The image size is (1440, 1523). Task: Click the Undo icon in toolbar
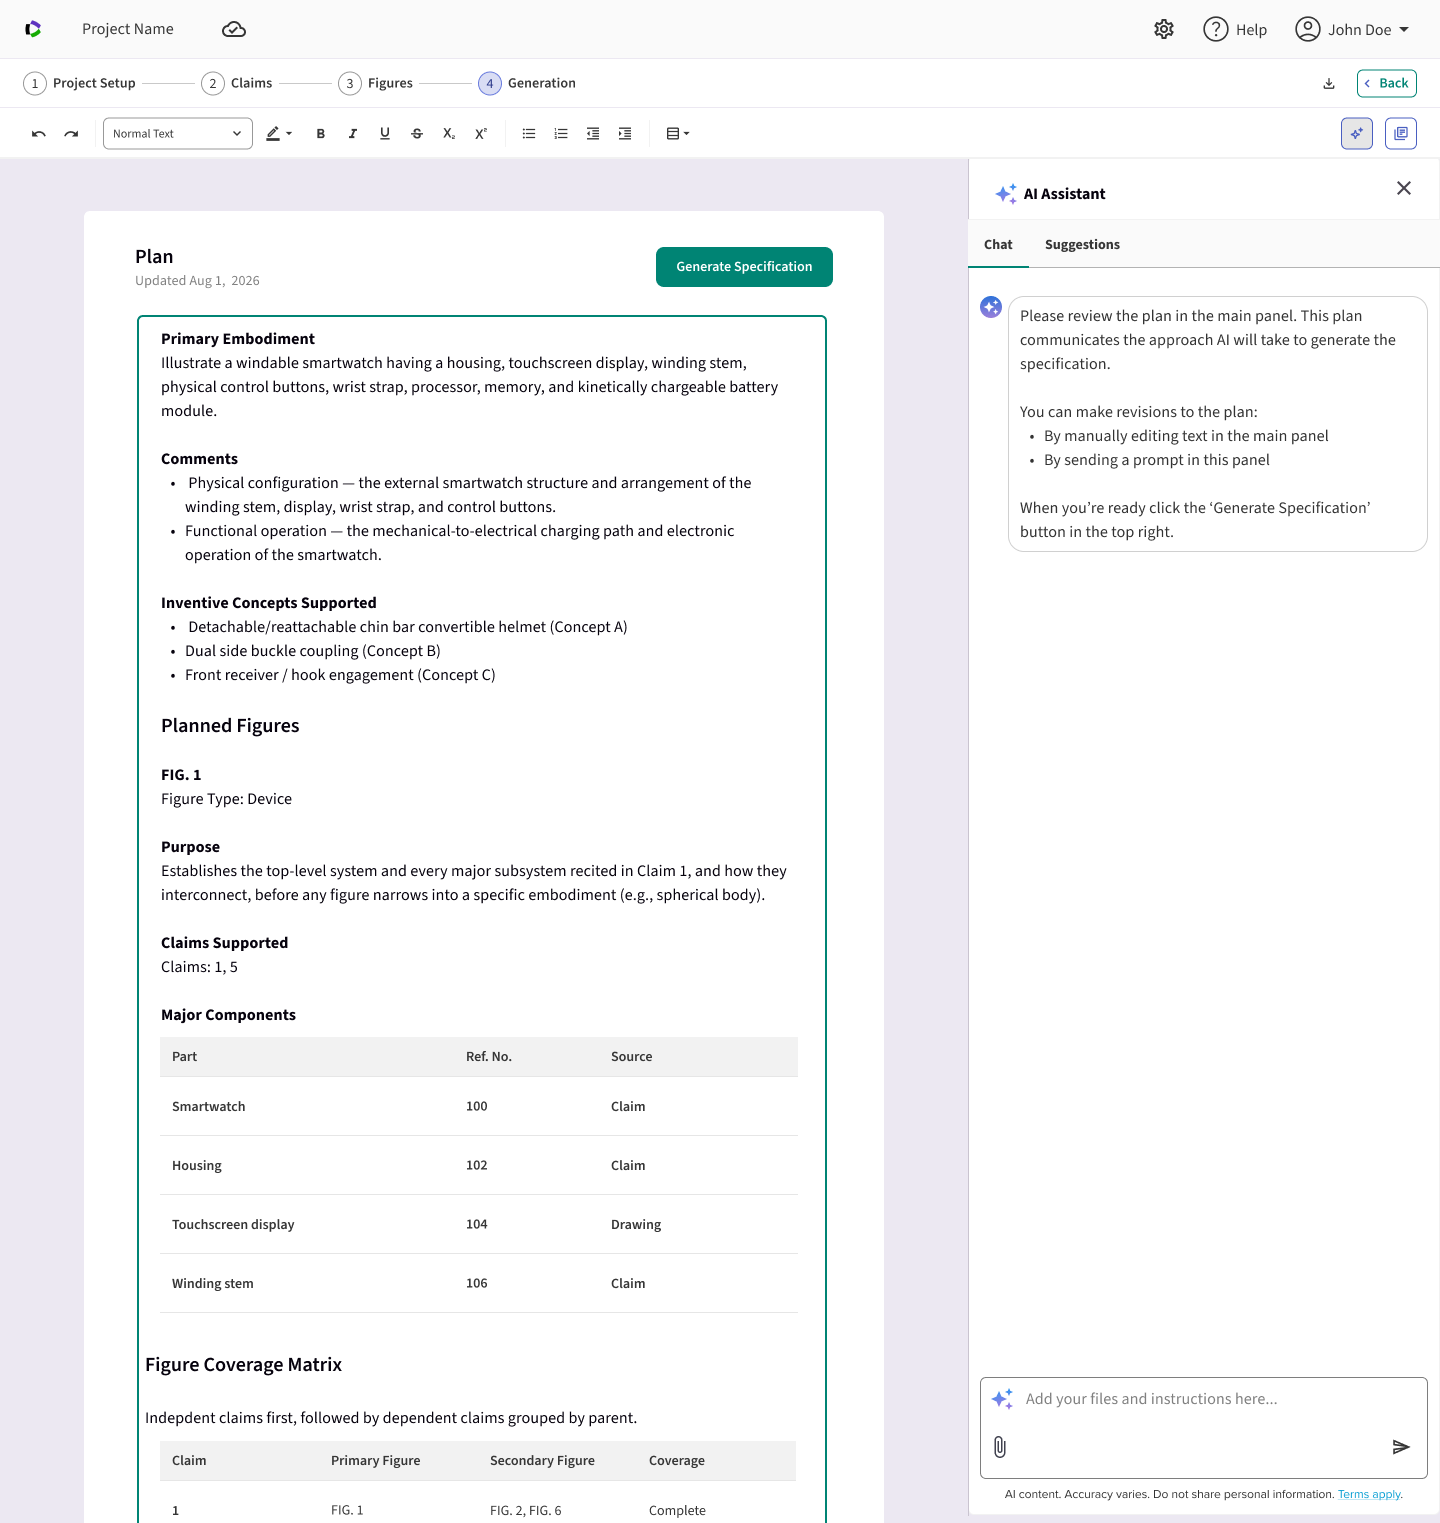(39, 134)
